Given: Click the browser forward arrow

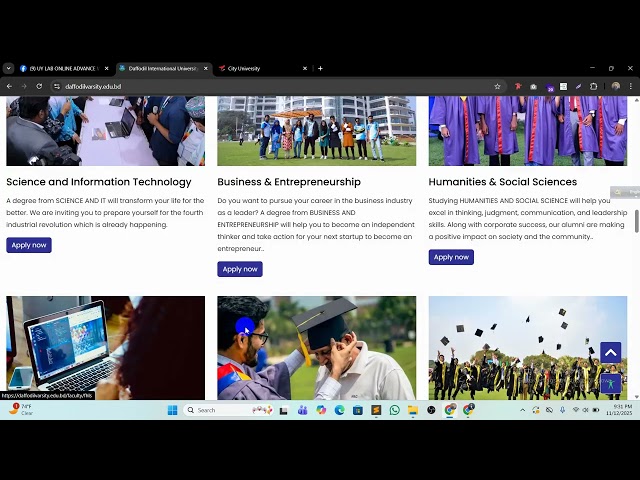Looking at the screenshot, I should tap(24, 87).
